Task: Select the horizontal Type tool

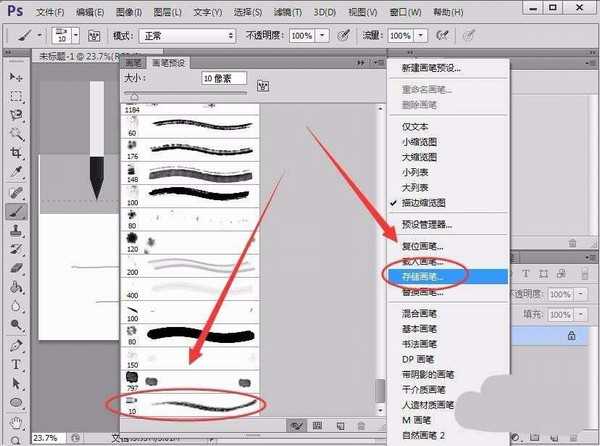Action: tap(16, 363)
